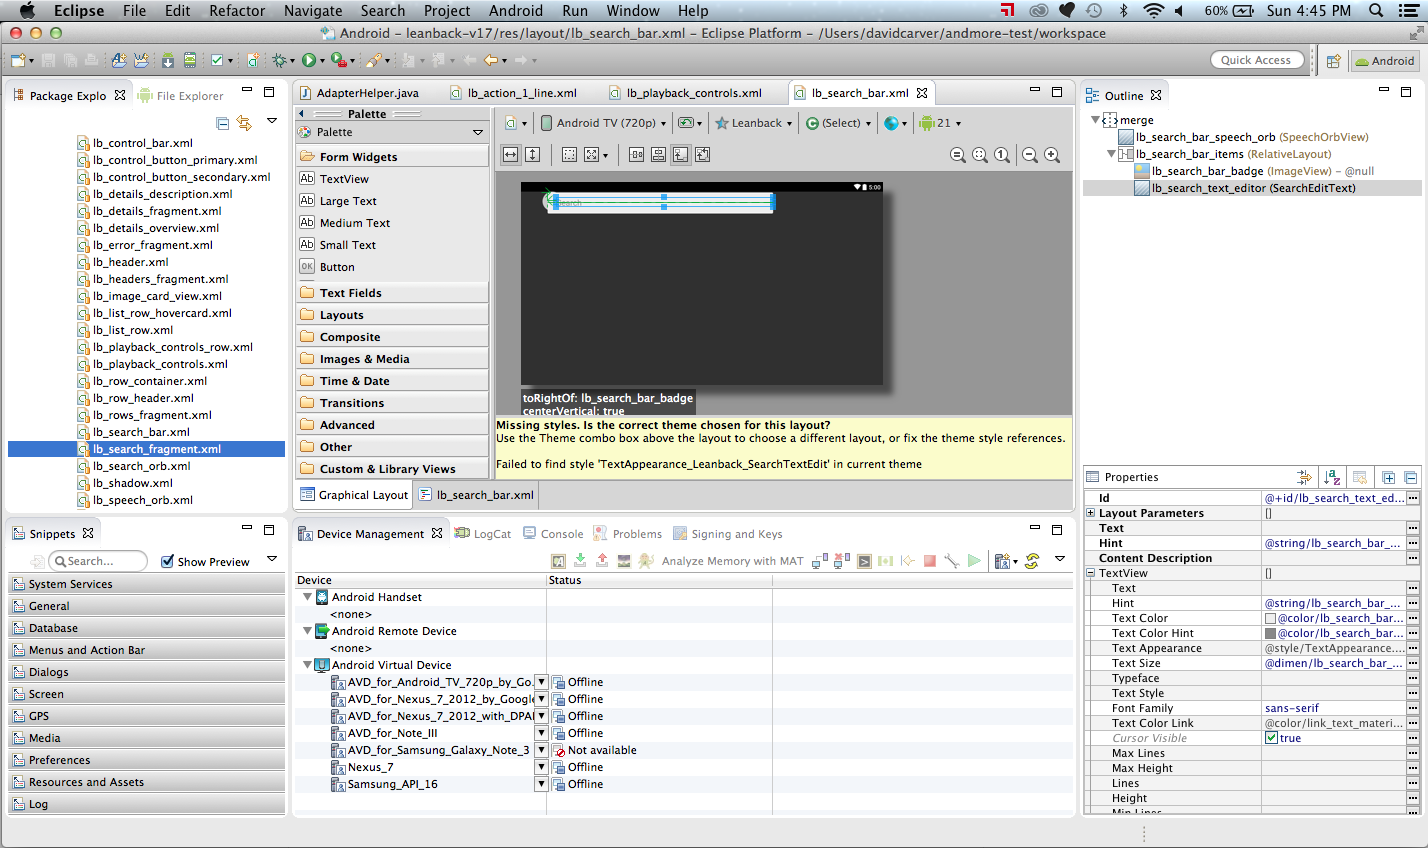
Task: Toggle Show Preview checkbox in Snippets
Action: (168, 561)
